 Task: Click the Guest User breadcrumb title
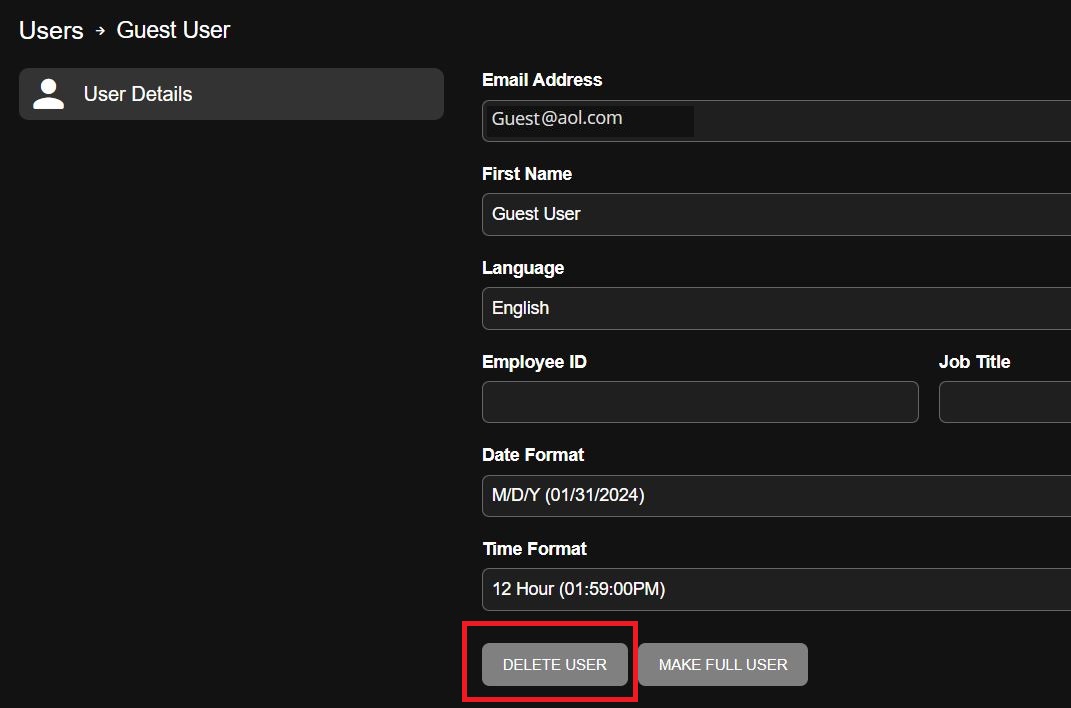click(x=173, y=30)
